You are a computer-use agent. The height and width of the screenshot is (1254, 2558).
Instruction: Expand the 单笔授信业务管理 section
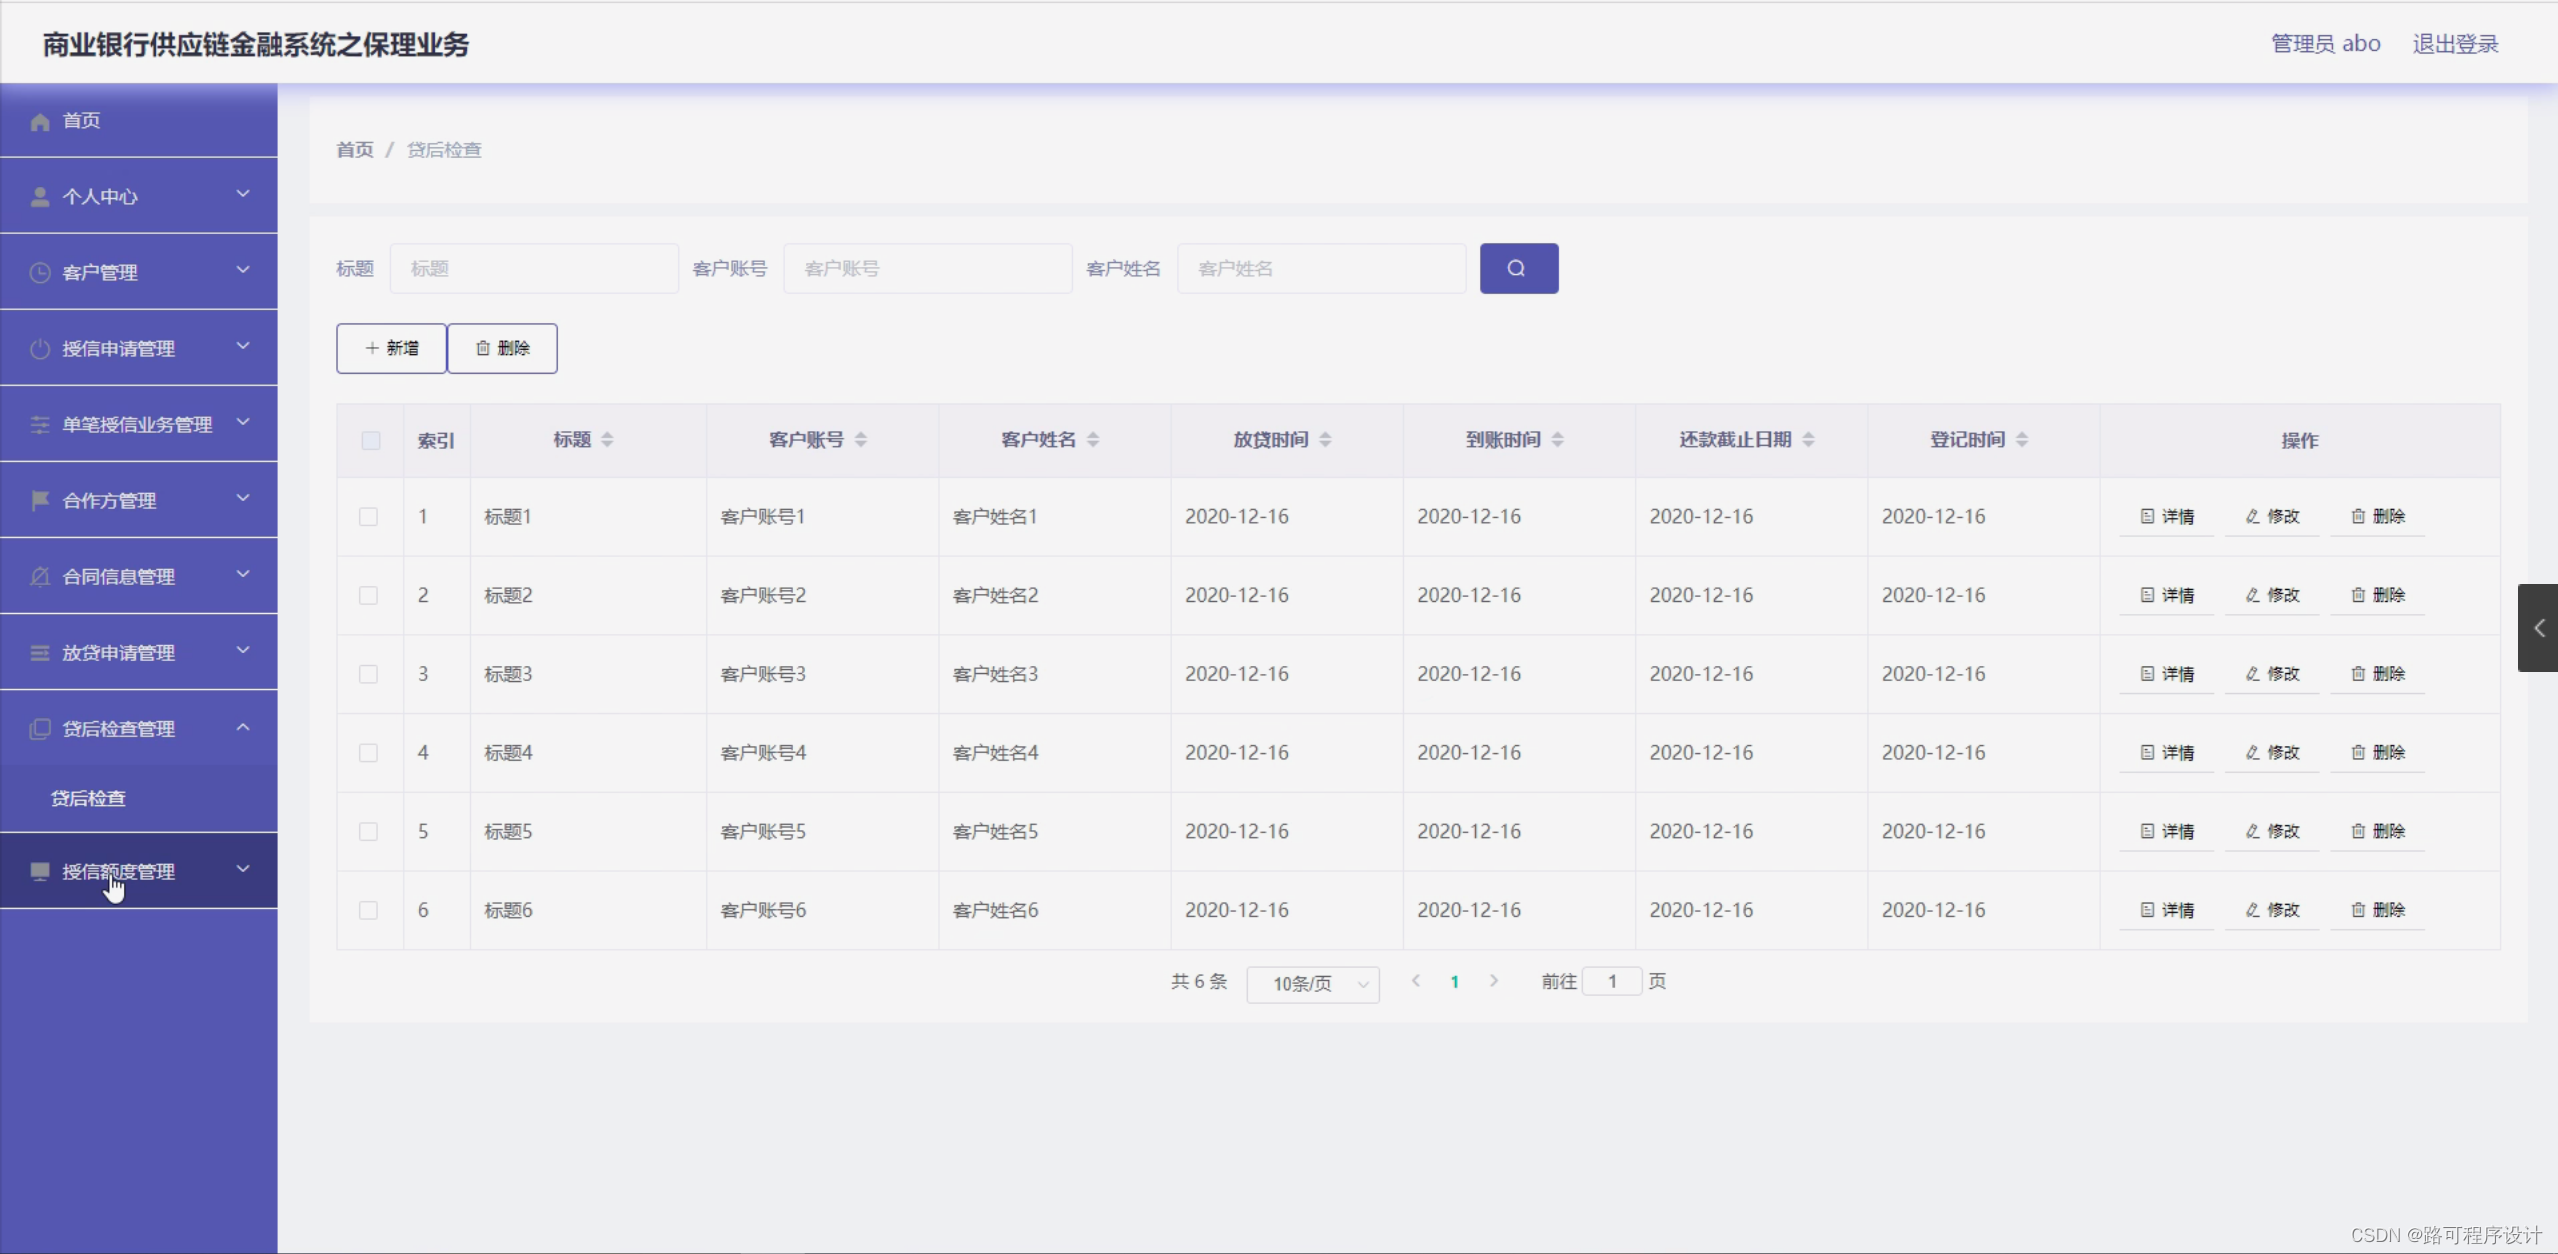[x=140, y=423]
